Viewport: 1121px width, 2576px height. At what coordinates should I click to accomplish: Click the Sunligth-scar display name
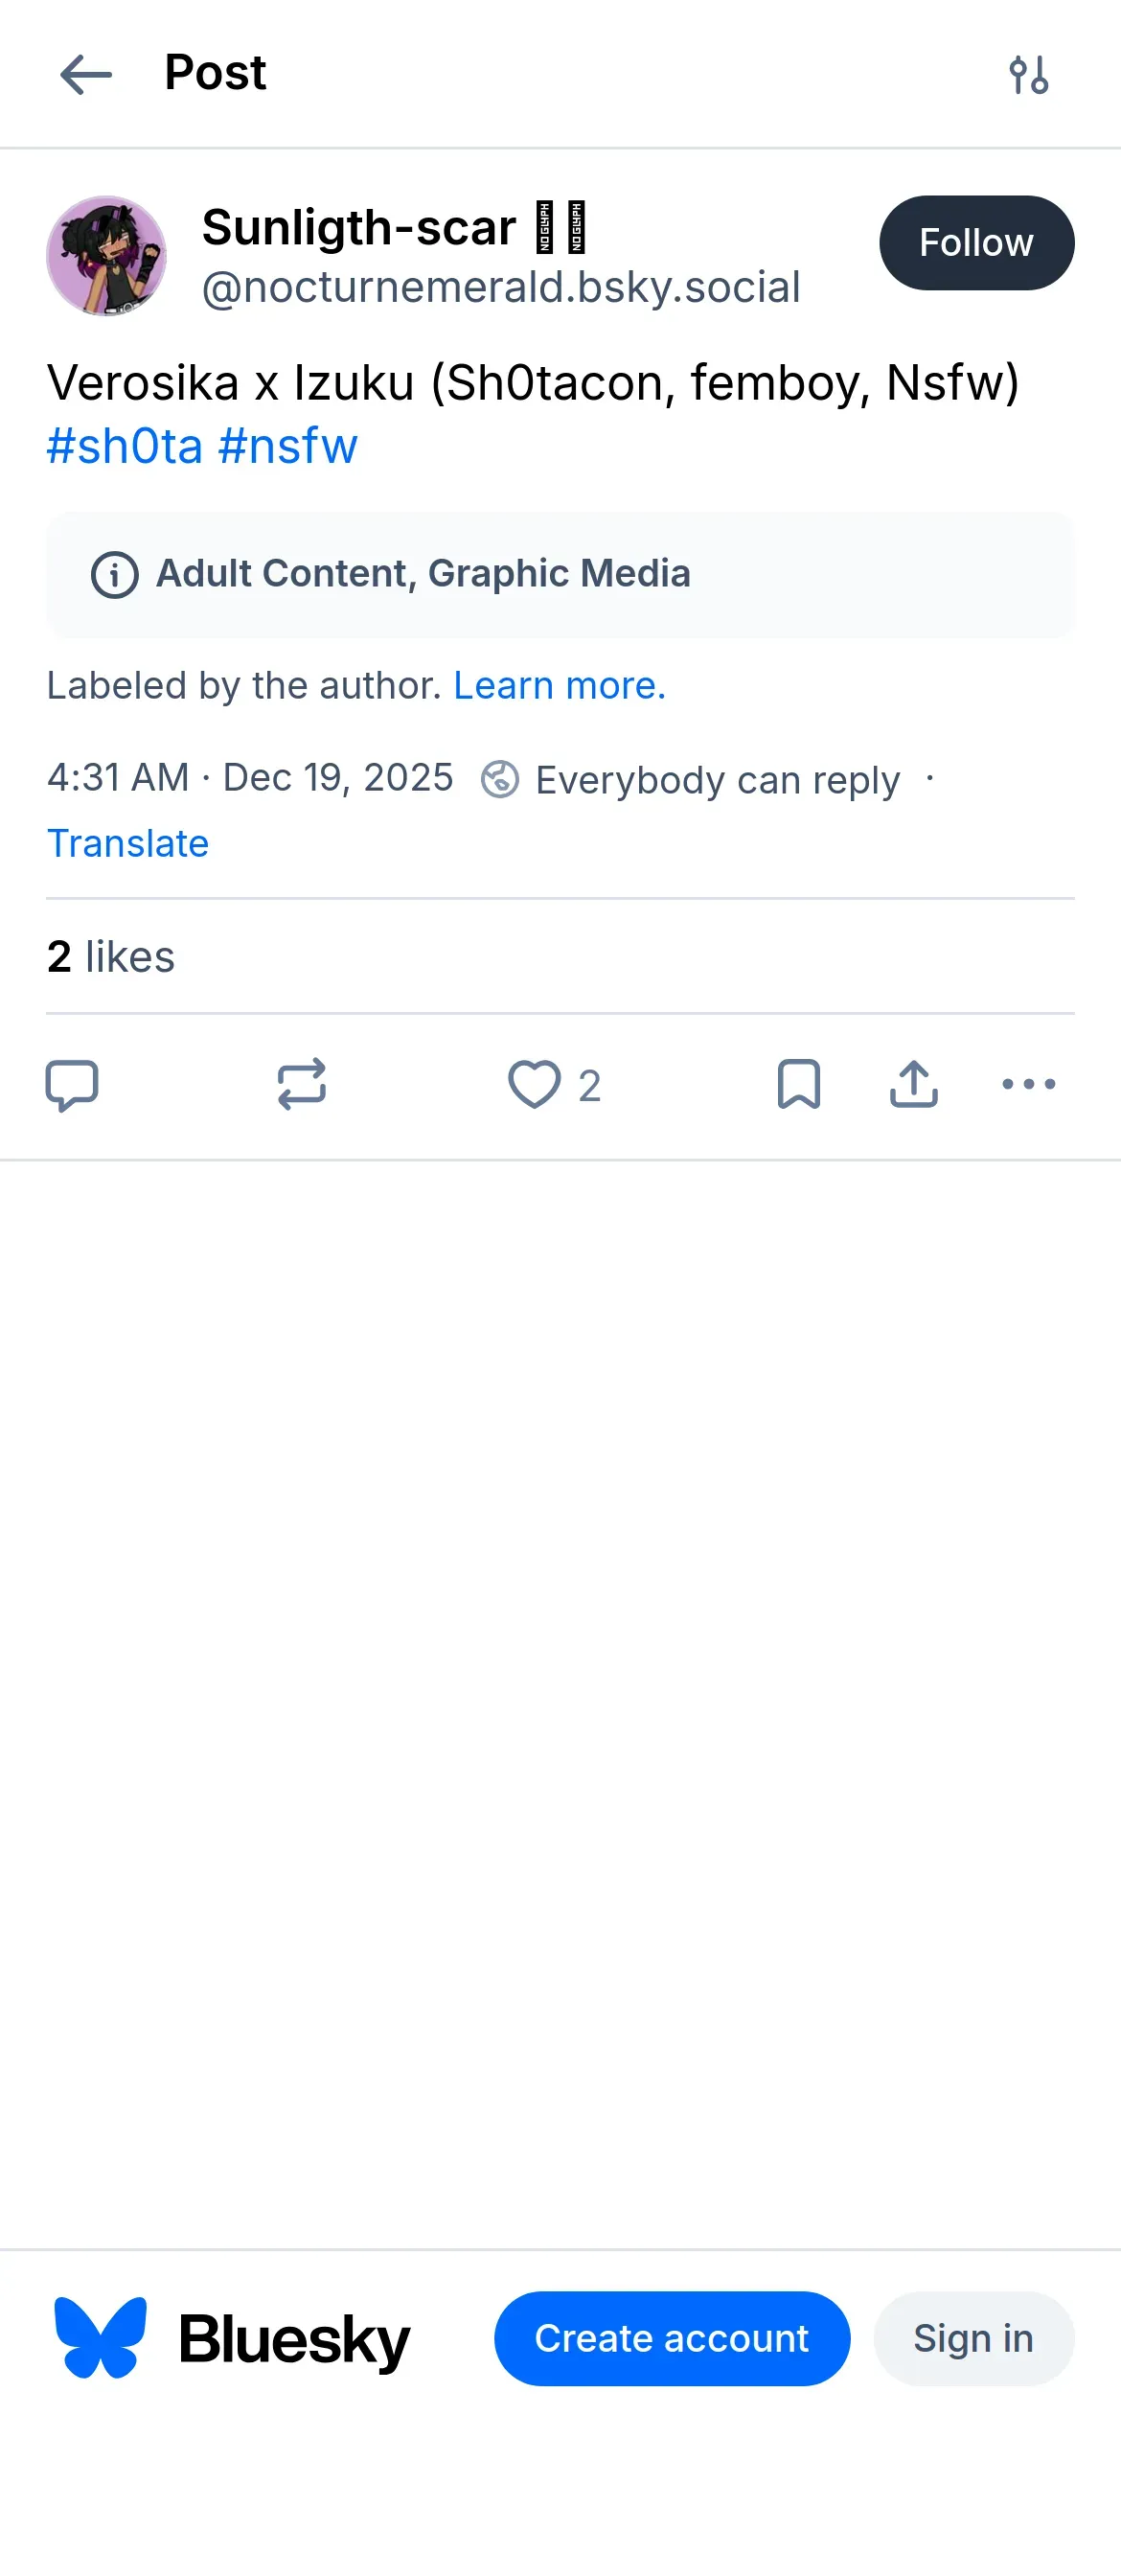[x=359, y=228]
